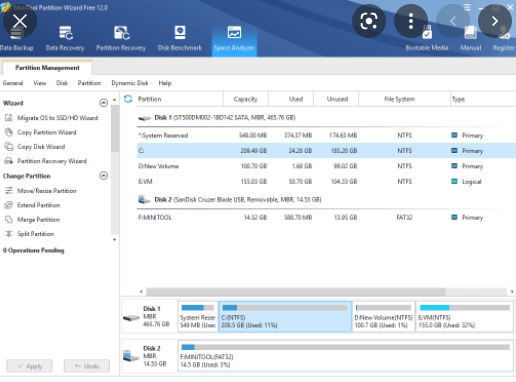Launch Partition Recovery tool
The height and width of the screenshot is (382, 516).
121,39
